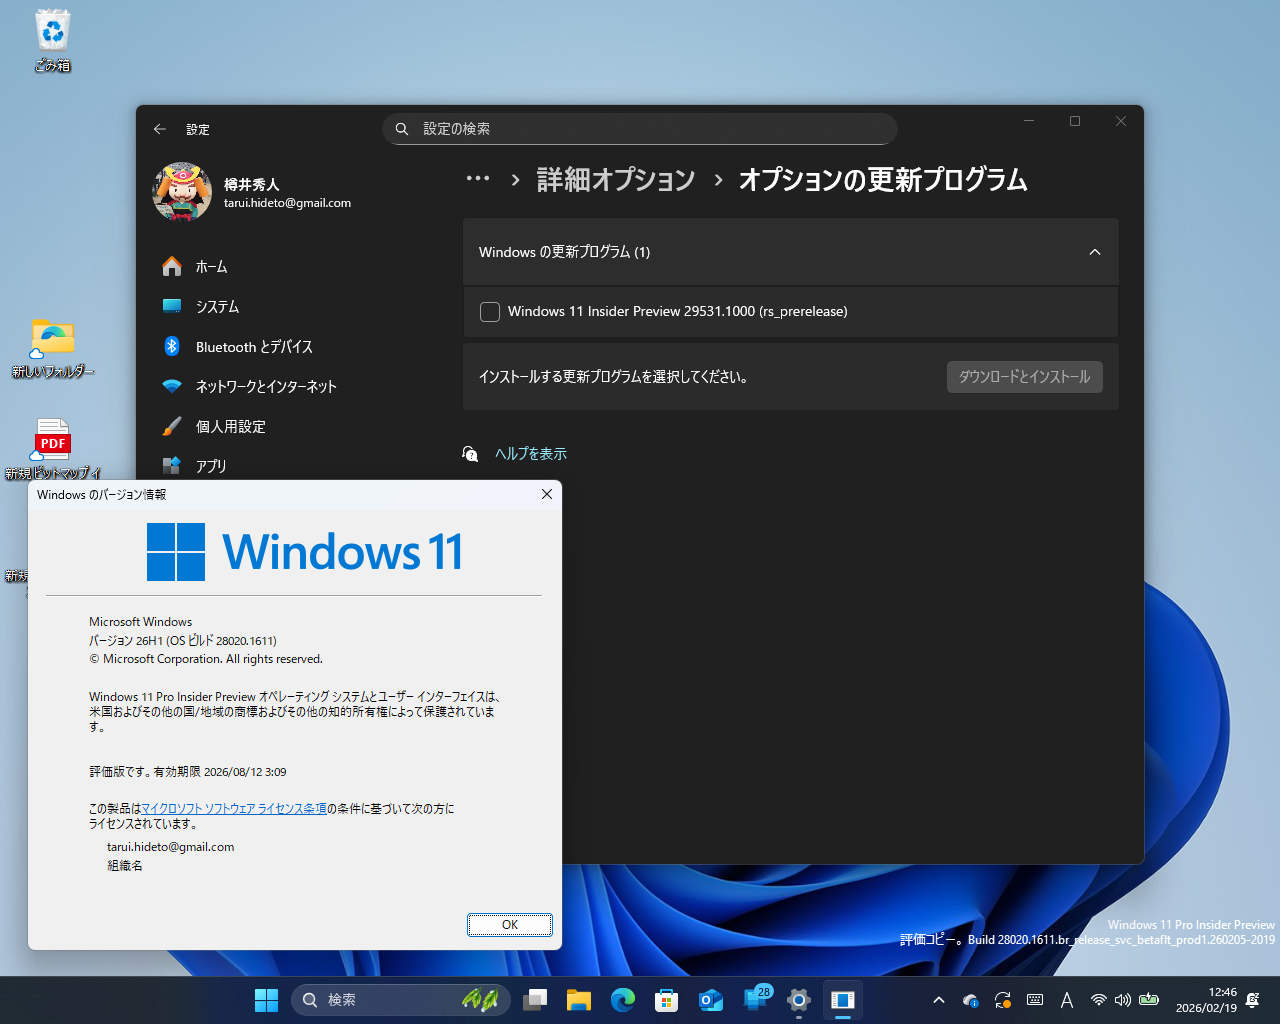This screenshot has height=1024, width=1280.
Task: Open Teams chat showing 28 notifications
Action: point(754,999)
